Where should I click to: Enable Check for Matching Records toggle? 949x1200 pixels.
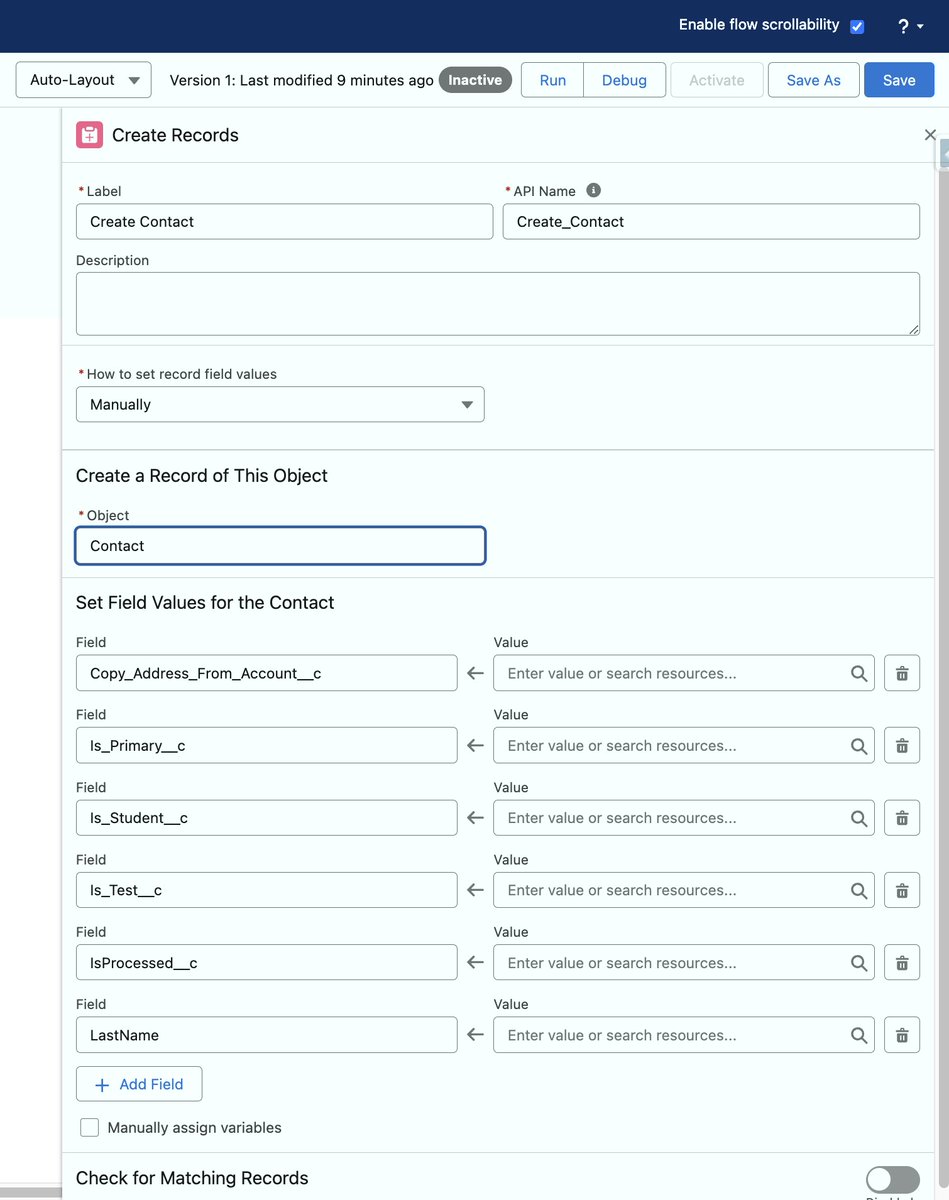893,1179
